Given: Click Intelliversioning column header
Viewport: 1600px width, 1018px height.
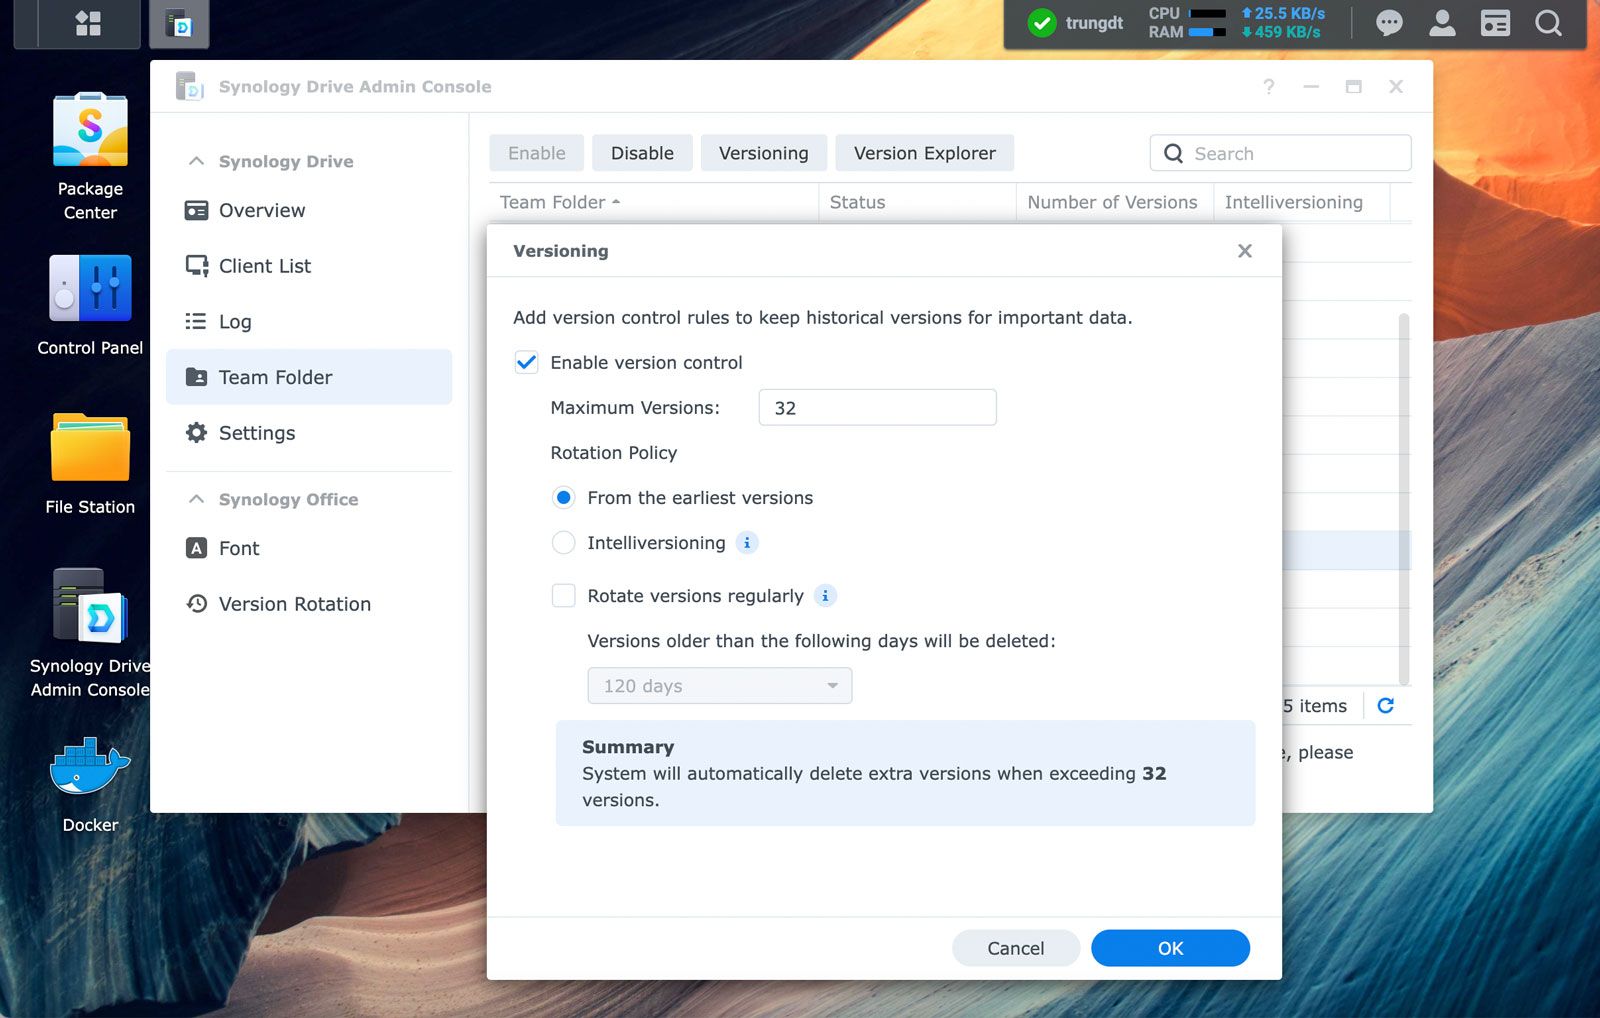Looking at the screenshot, I should tap(1302, 202).
